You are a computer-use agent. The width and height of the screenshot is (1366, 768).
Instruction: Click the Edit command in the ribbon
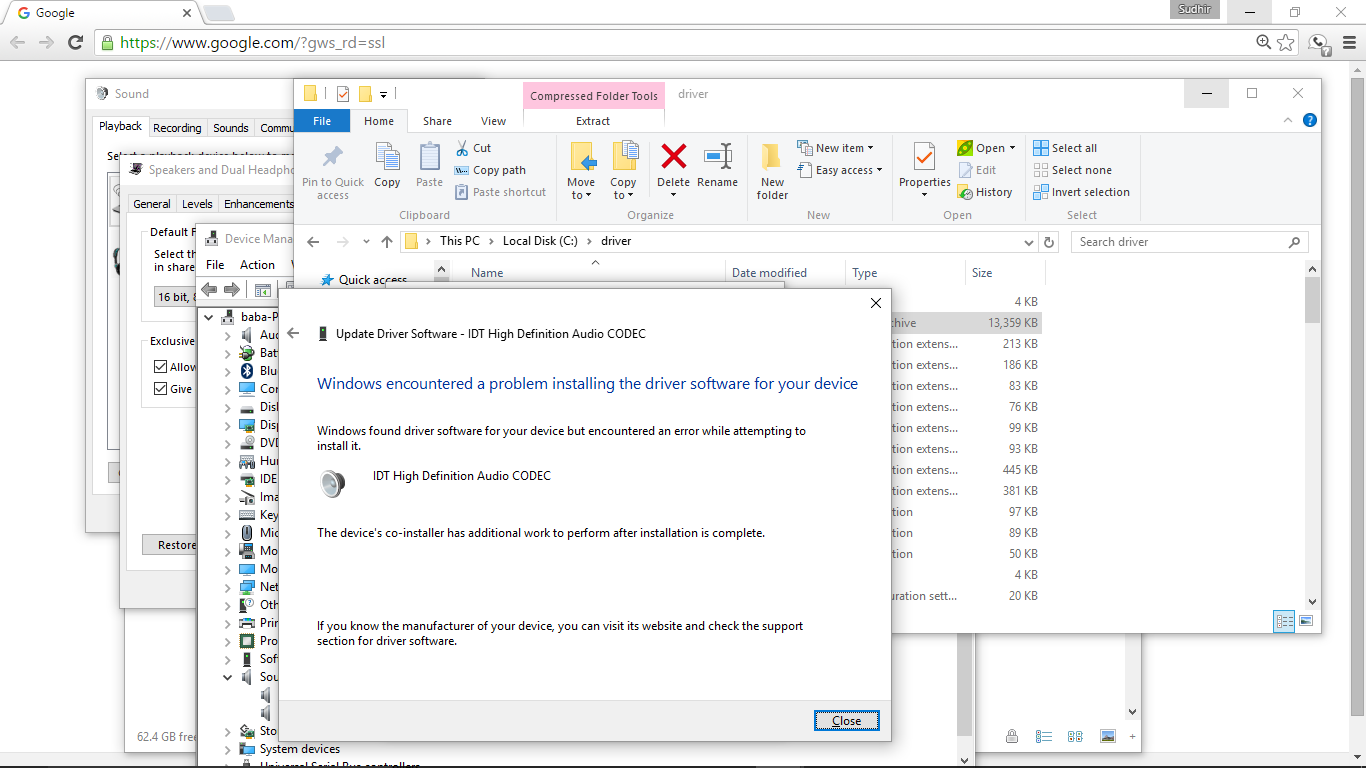click(977, 170)
